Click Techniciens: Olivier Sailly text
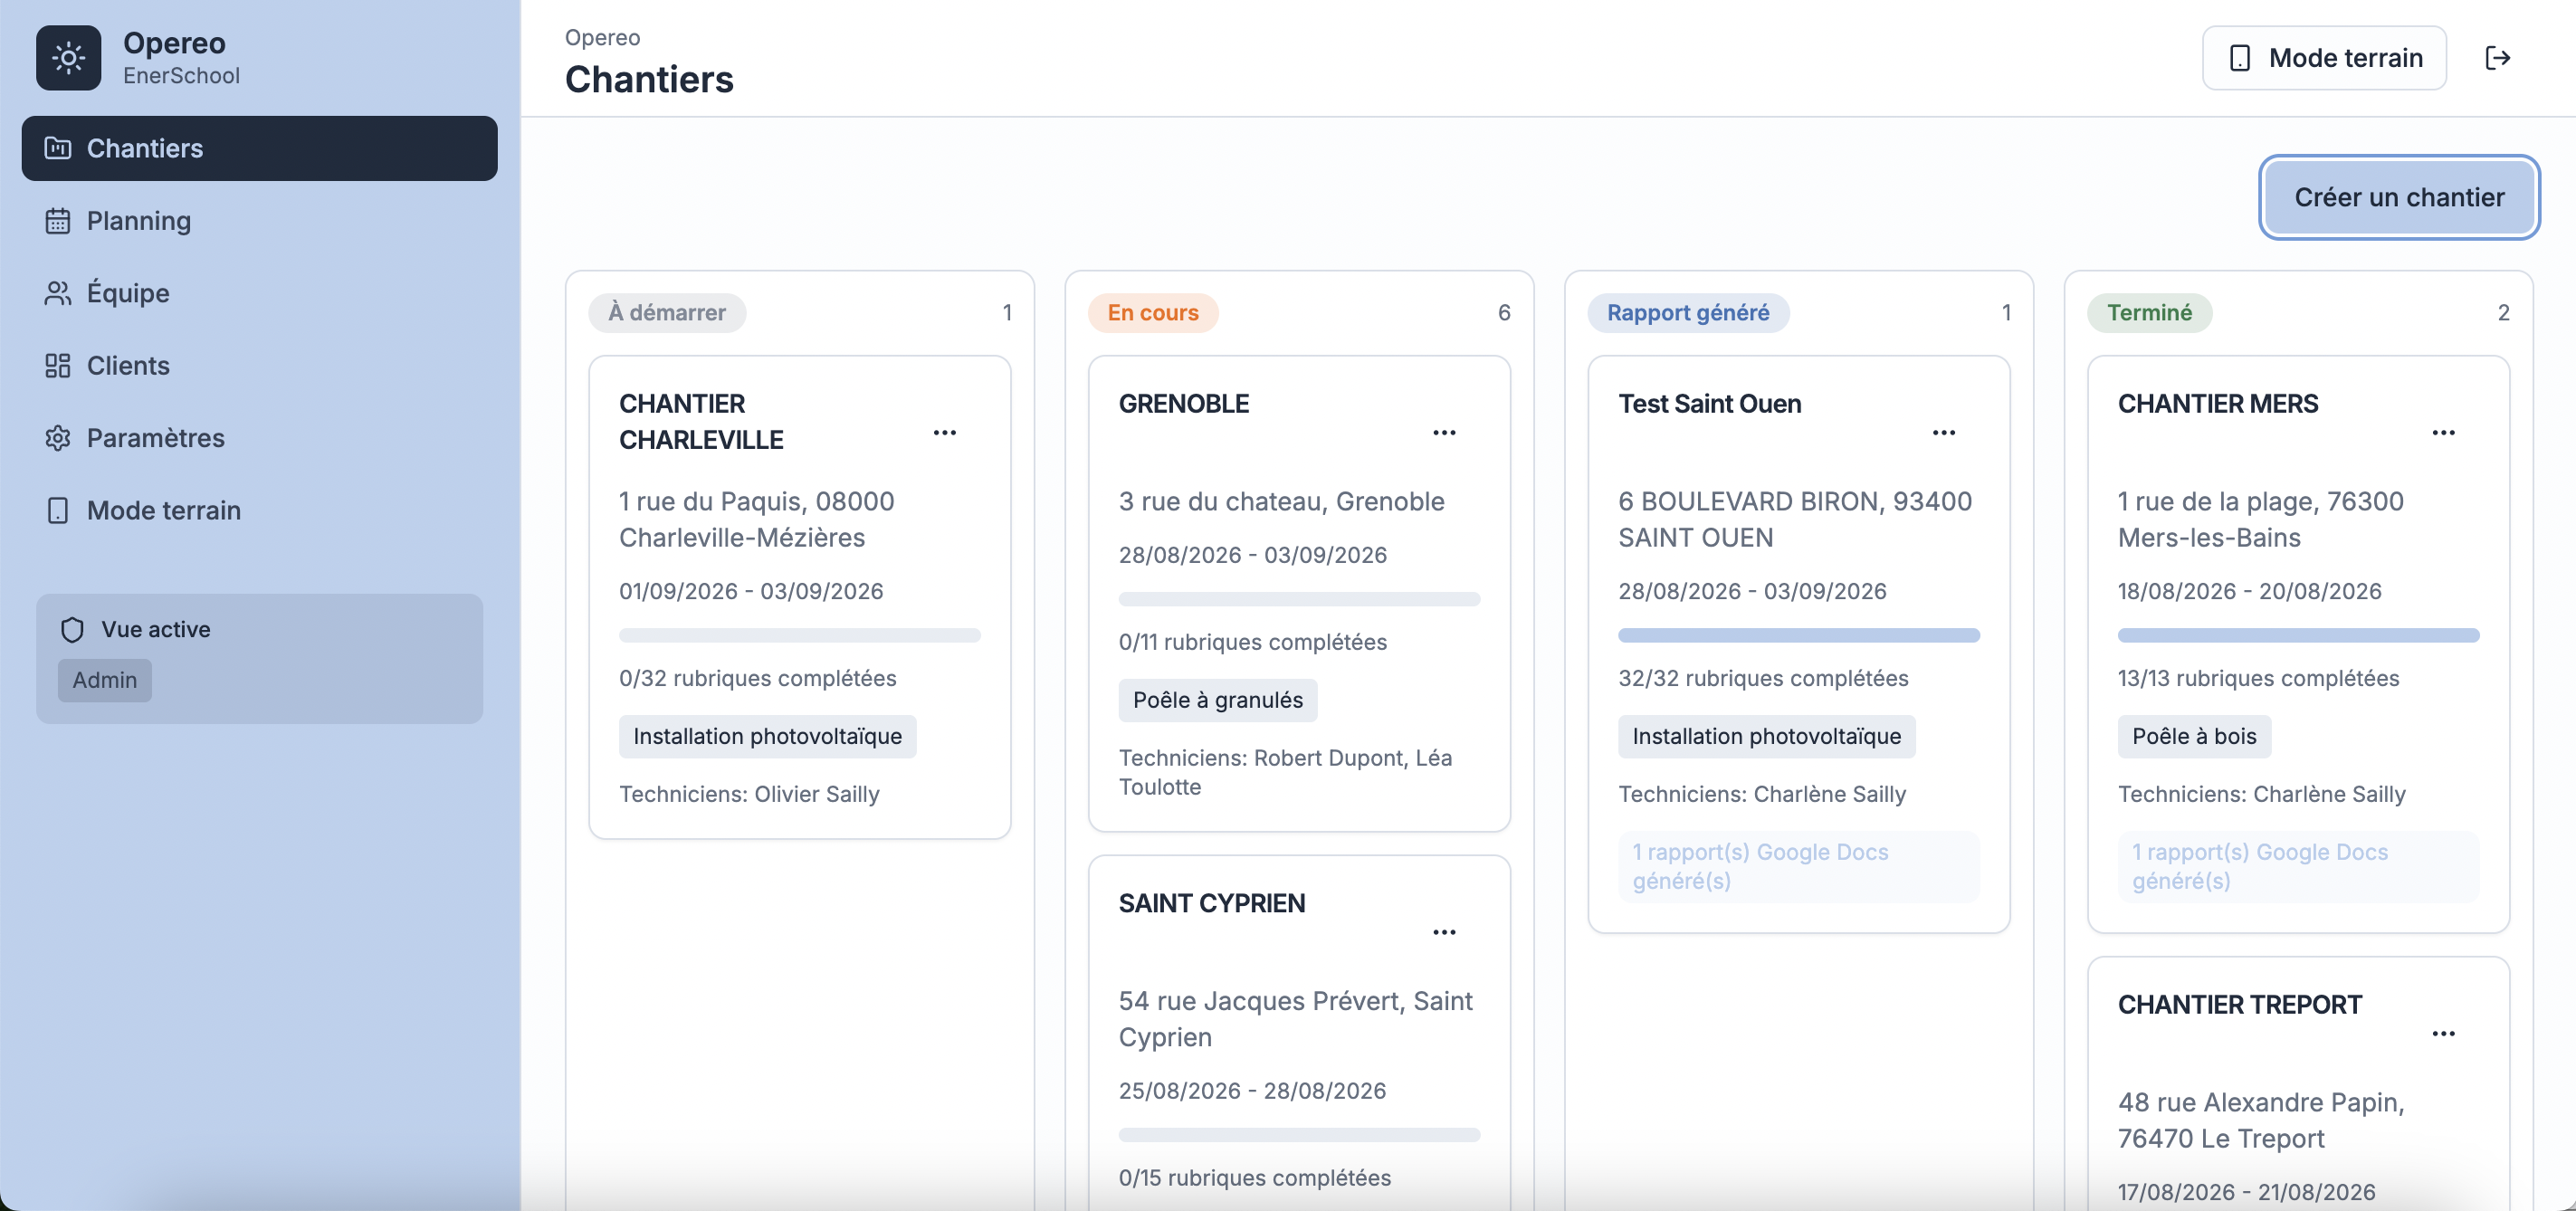 (x=749, y=794)
